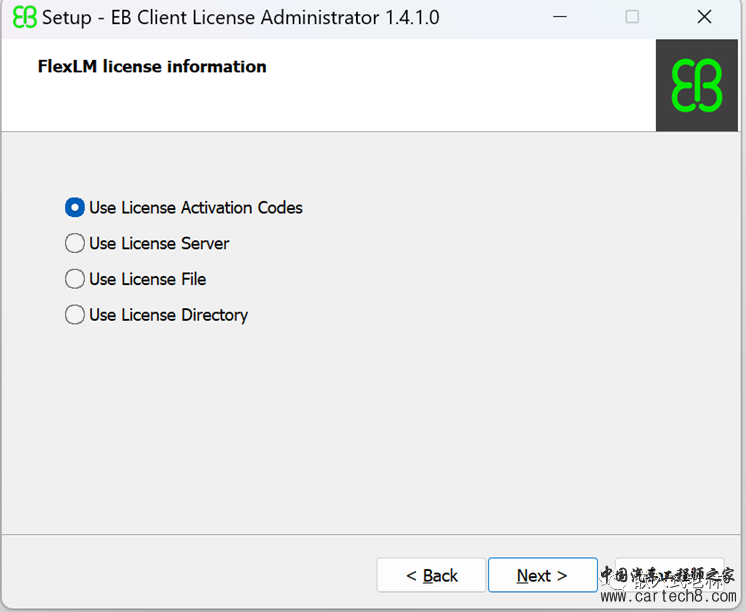The image size is (746, 612).
Task: Select Use License Server radio button
Action: 75,243
